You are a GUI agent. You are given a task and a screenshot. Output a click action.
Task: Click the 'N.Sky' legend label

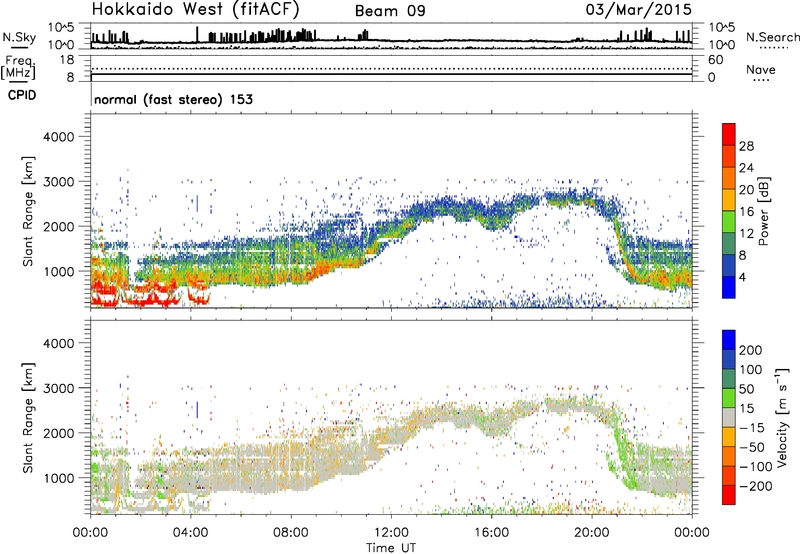pos(19,37)
